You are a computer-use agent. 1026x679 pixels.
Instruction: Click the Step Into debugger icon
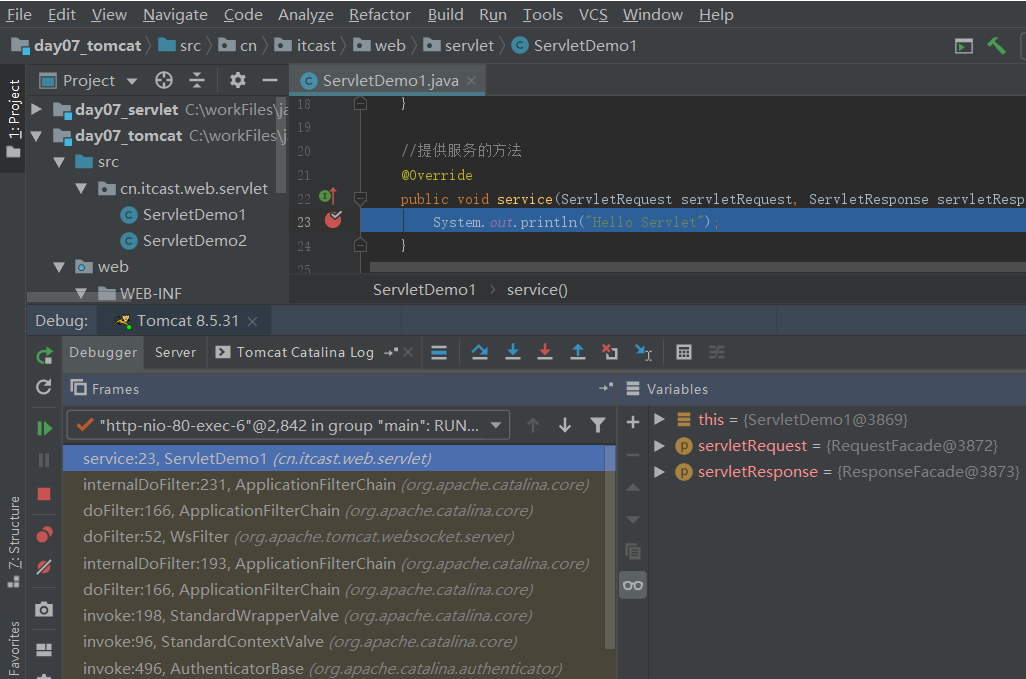click(x=513, y=352)
